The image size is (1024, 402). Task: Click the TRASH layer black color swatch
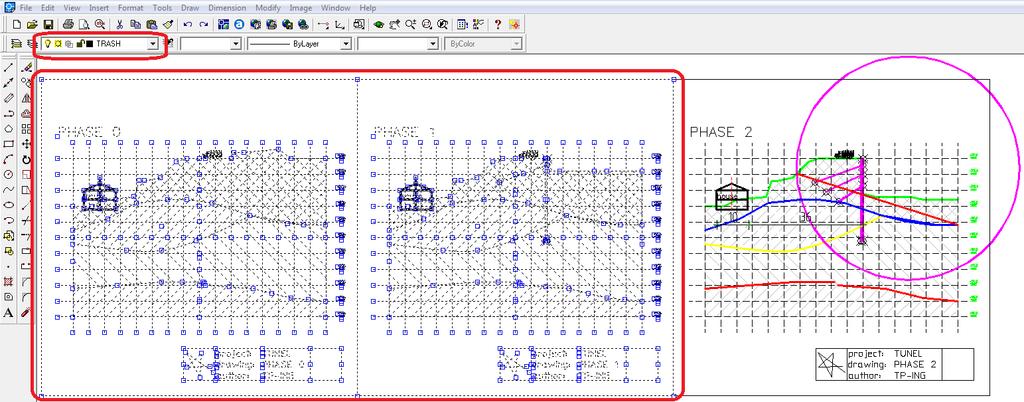[x=89, y=44]
